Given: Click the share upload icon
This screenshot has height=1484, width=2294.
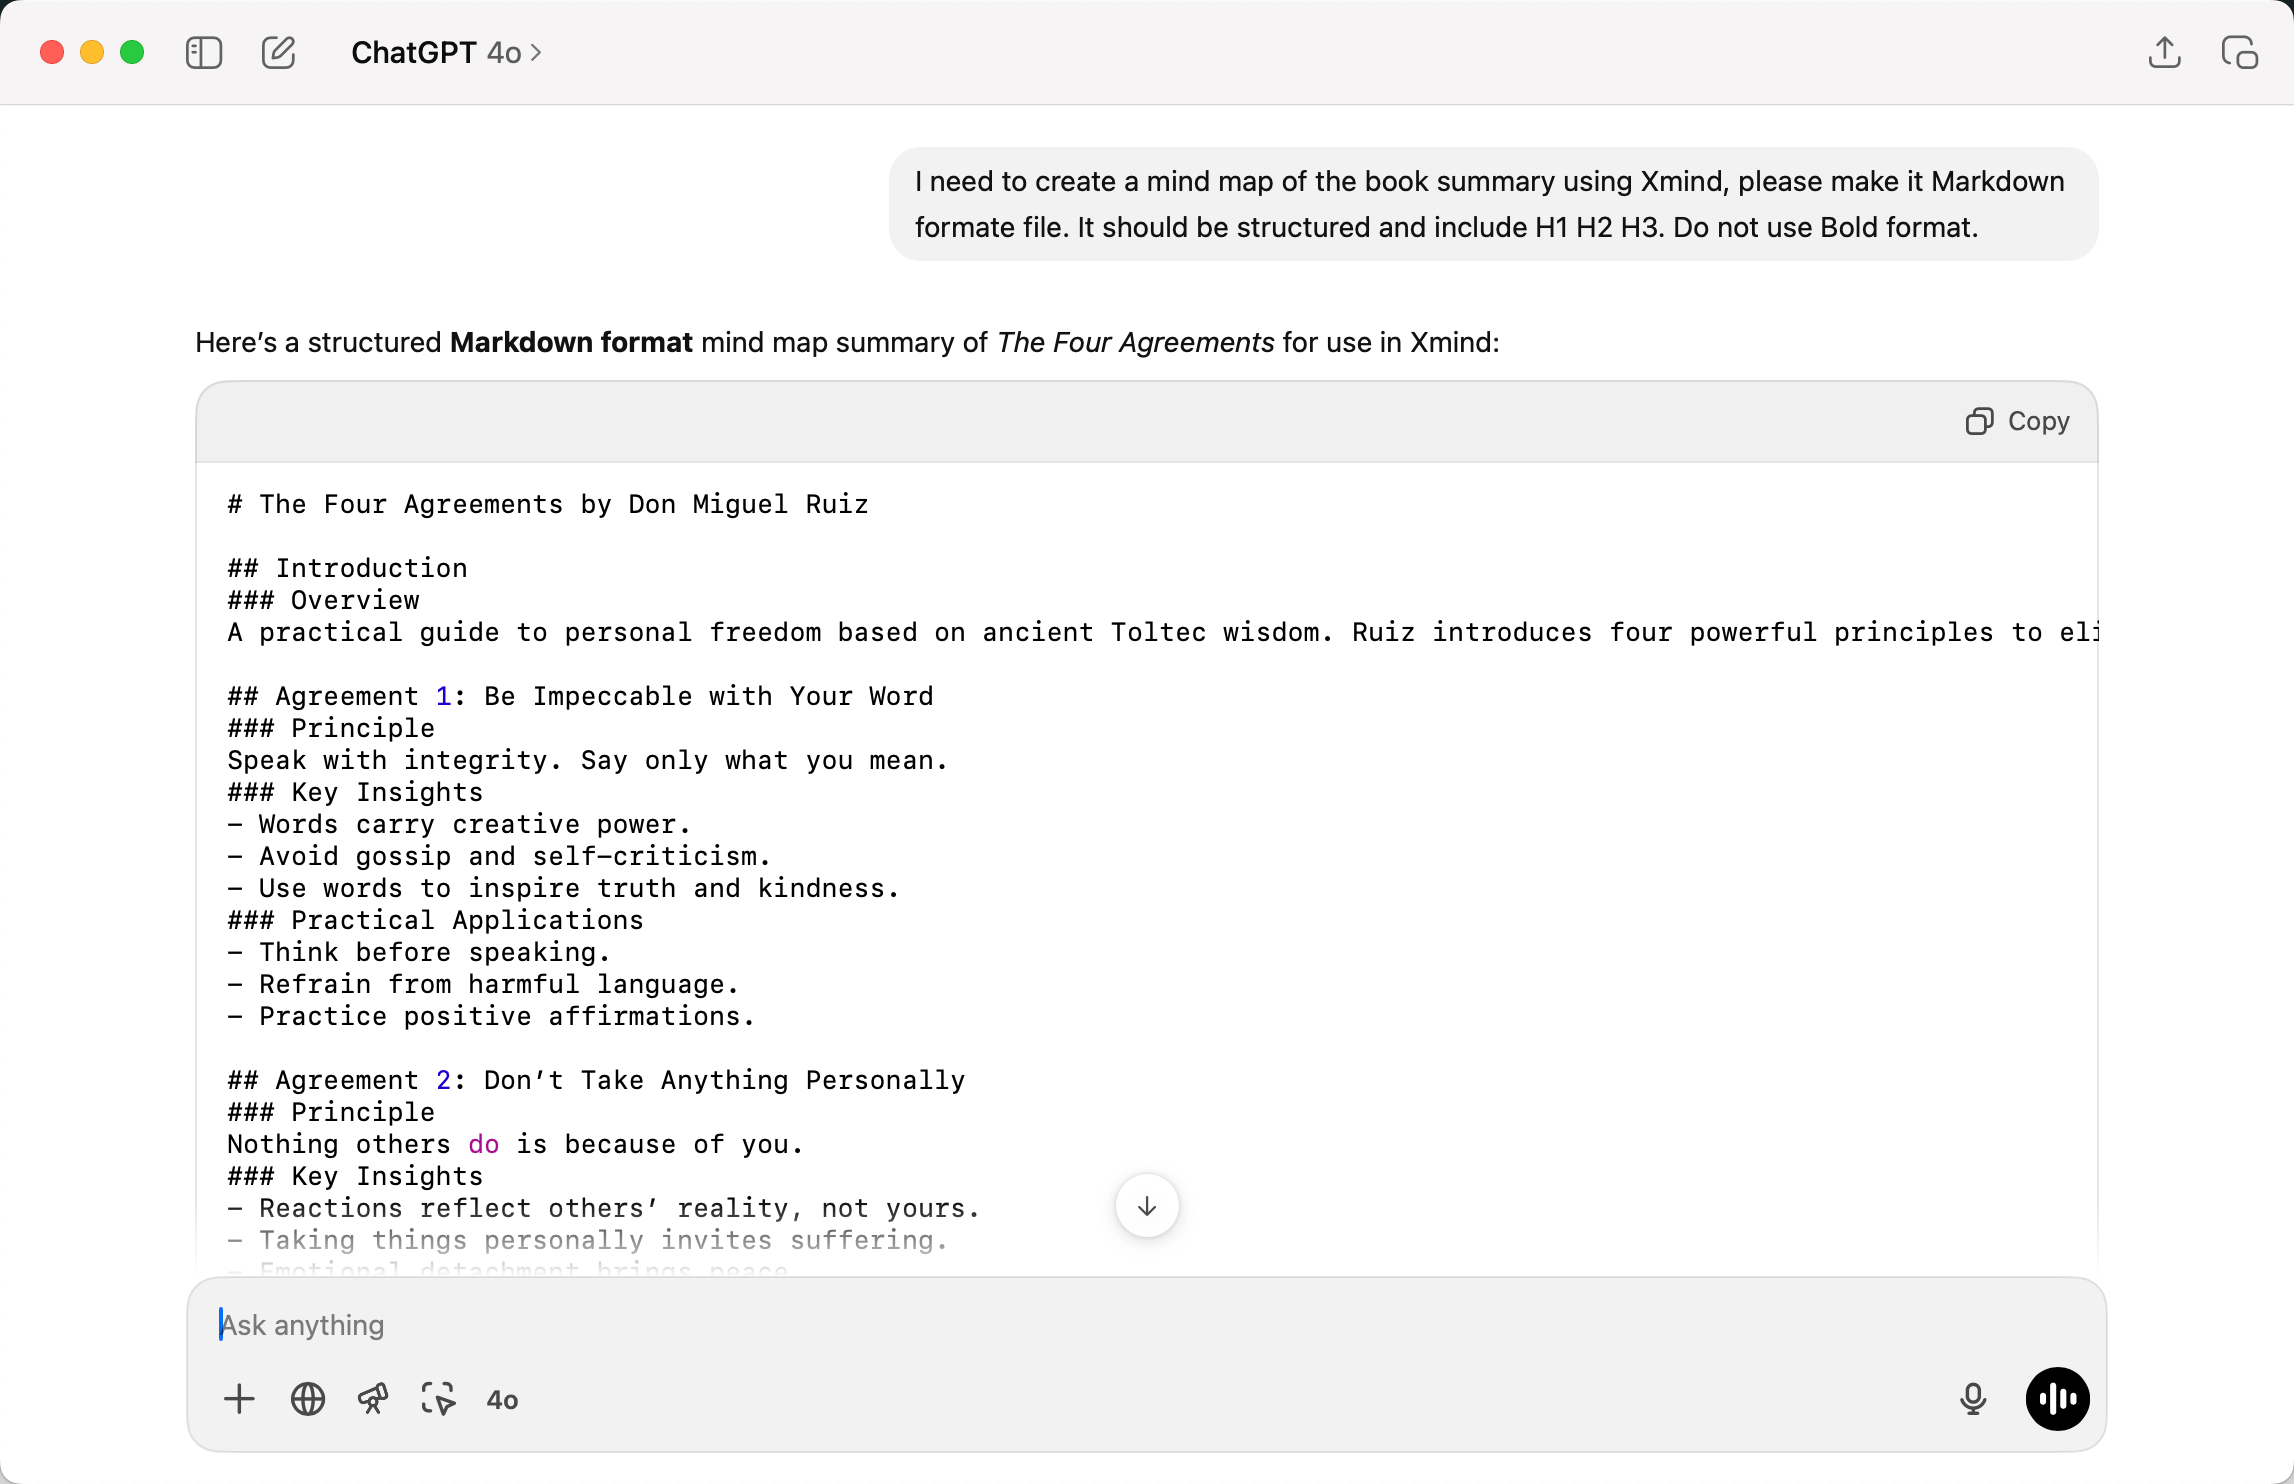Looking at the screenshot, I should [2164, 52].
